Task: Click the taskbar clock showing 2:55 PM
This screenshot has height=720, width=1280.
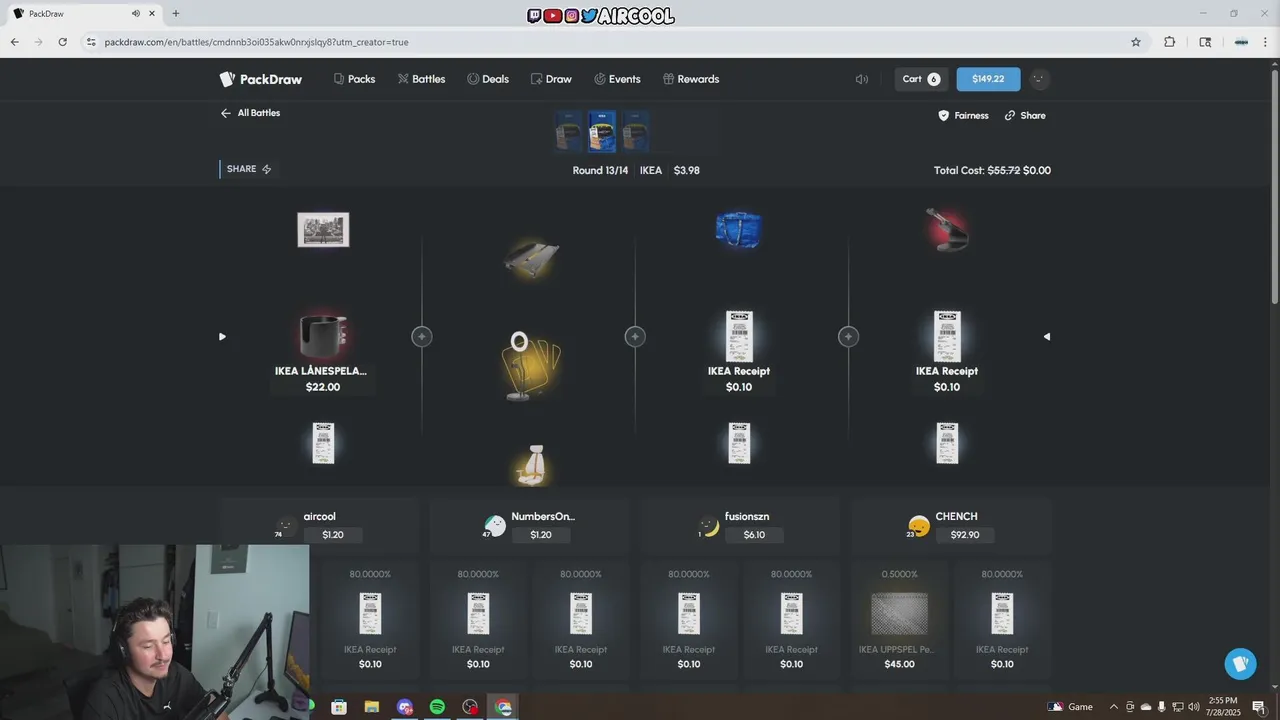Action: 1223,706
